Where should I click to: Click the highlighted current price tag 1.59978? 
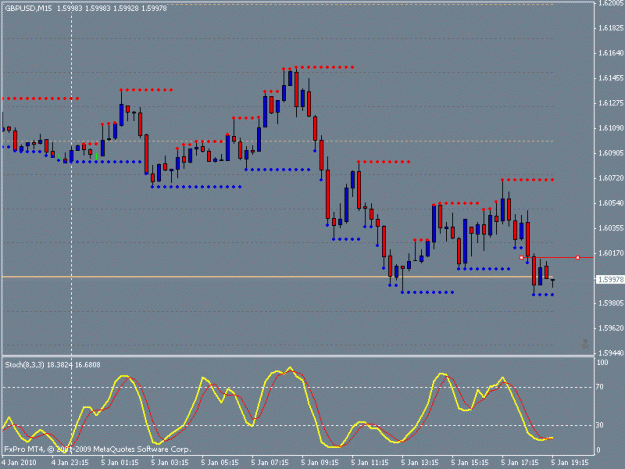click(x=610, y=280)
